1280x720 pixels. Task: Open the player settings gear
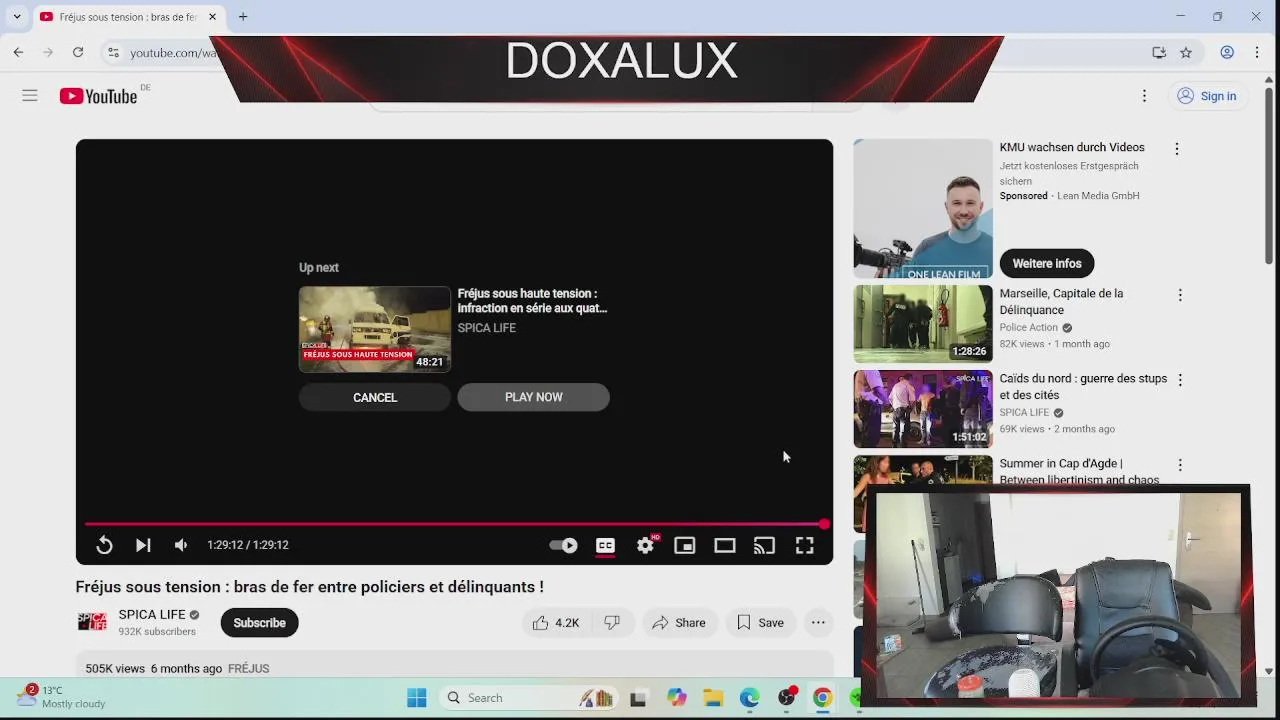(645, 545)
